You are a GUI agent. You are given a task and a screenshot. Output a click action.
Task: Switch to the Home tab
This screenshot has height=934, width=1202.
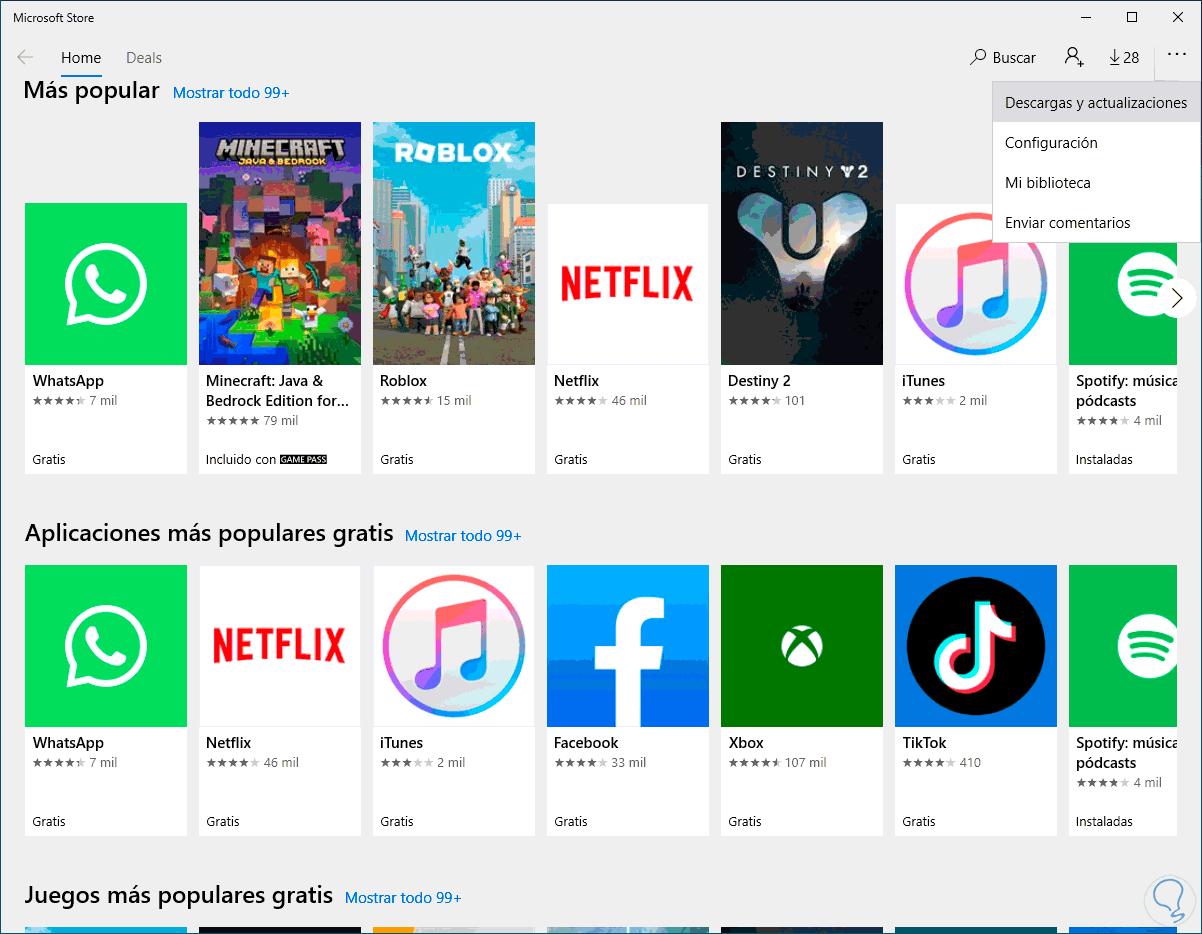(81, 58)
